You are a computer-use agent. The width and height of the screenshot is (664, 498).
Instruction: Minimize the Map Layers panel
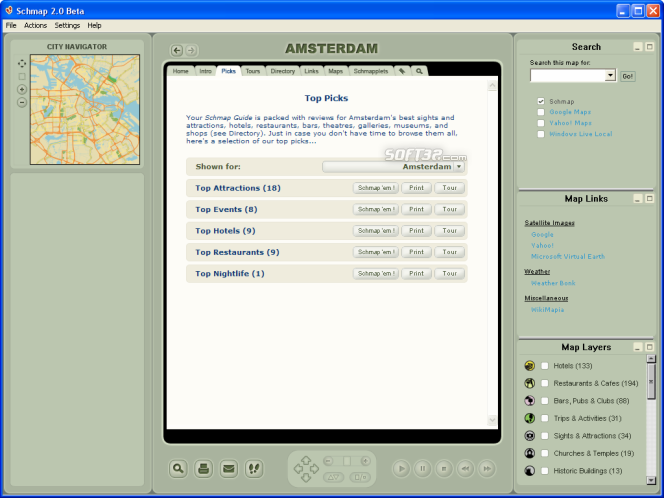[x=638, y=347]
